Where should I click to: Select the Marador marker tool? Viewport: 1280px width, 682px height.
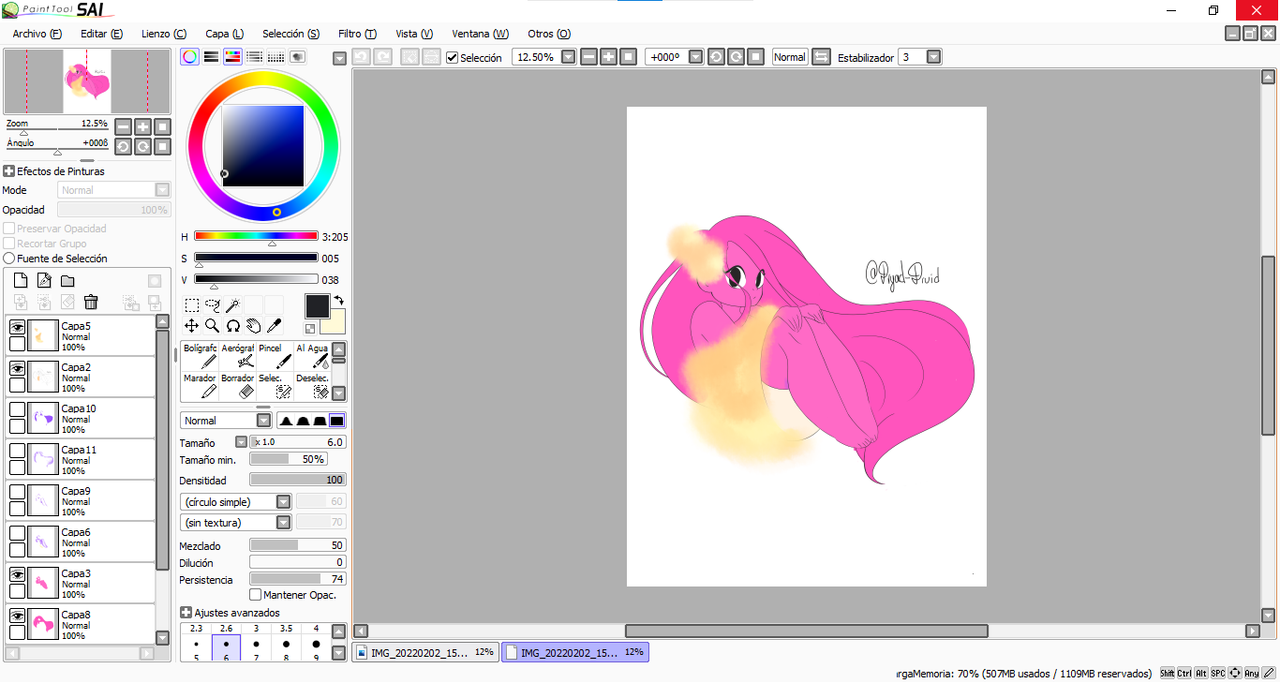click(x=200, y=386)
